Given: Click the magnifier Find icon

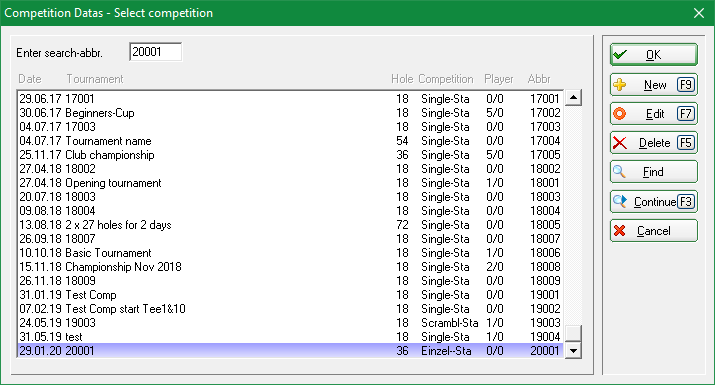Looking at the screenshot, I should coord(619,172).
